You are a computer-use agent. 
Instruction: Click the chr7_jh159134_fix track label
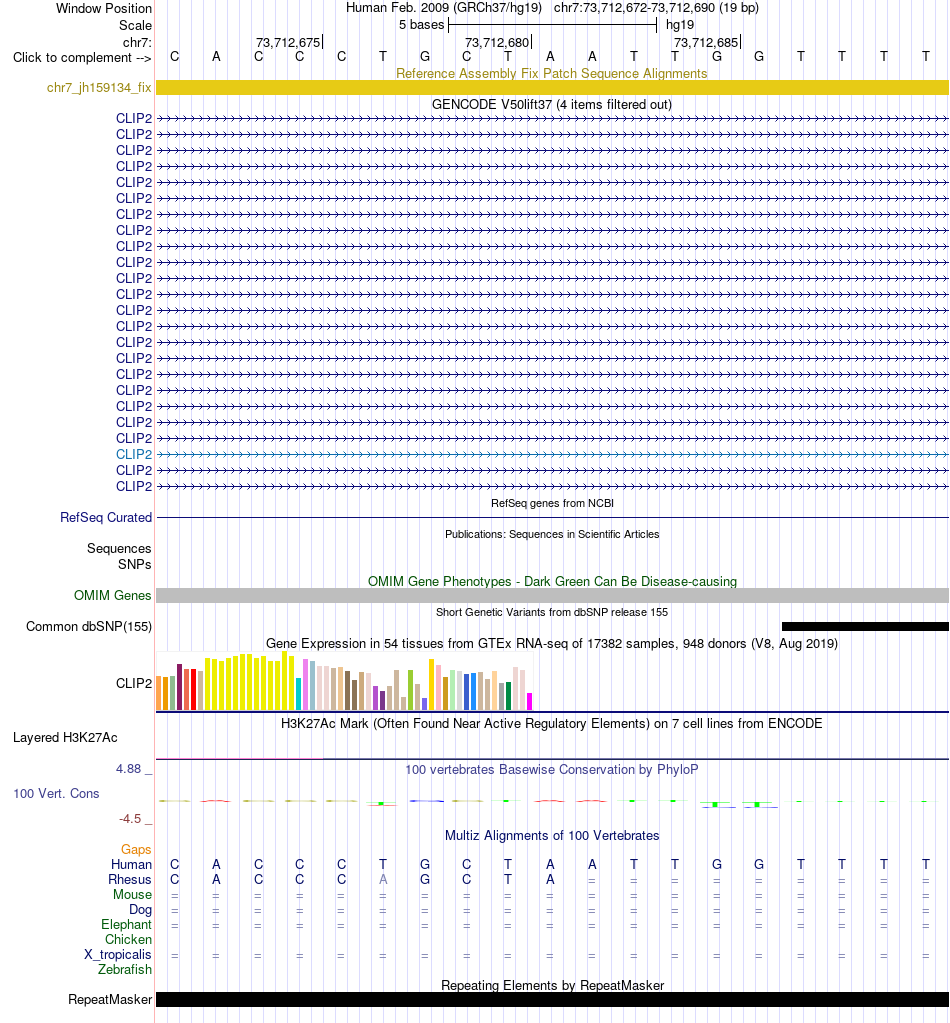pyautogui.click(x=99, y=87)
